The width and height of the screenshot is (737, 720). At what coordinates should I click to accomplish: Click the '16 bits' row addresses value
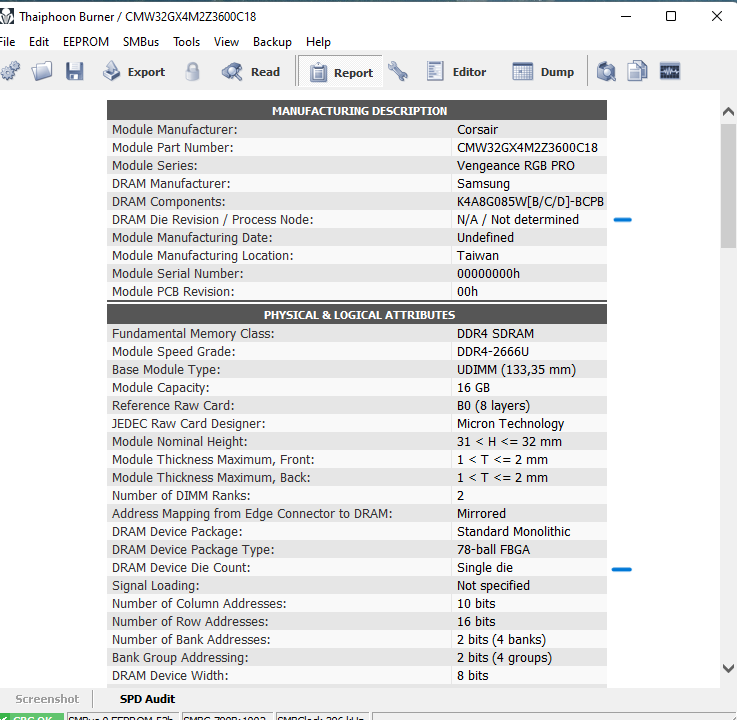click(476, 622)
